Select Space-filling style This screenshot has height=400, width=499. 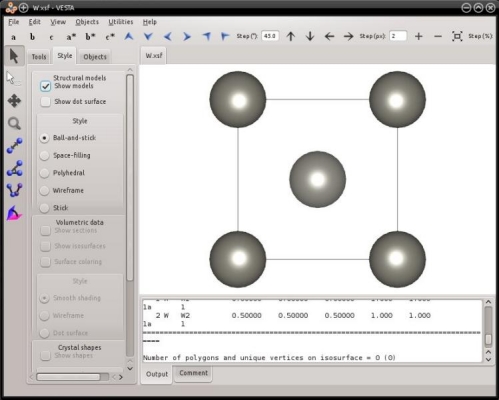click(44, 155)
